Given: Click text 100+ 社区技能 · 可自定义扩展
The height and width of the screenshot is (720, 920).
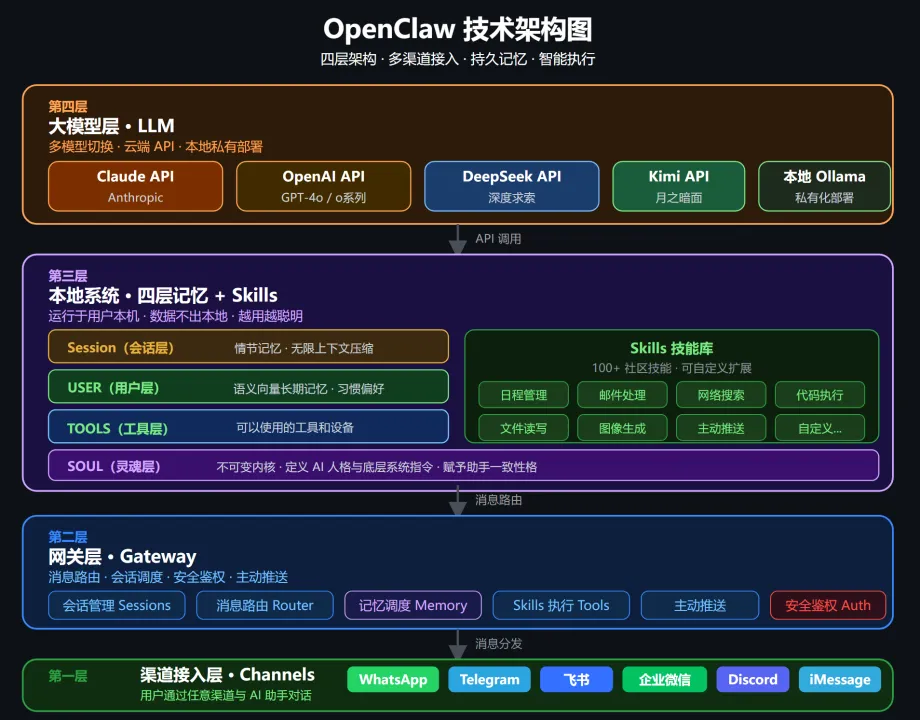Looking at the screenshot, I should pyautogui.click(x=672, y=368).
